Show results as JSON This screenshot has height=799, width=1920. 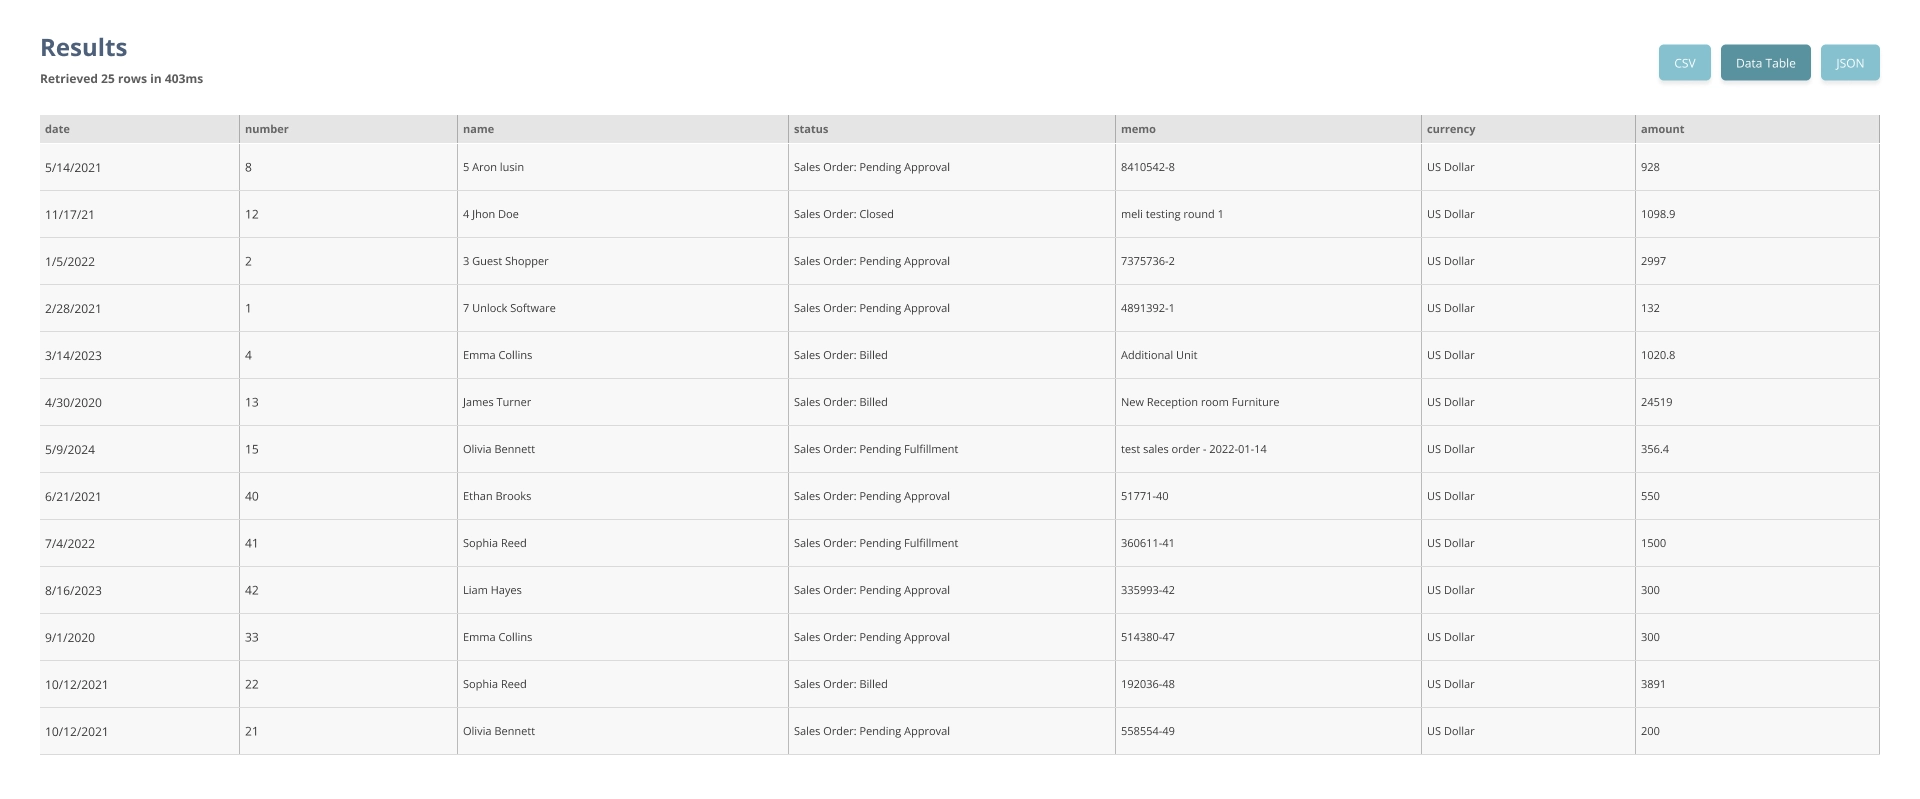[1849, 63]
